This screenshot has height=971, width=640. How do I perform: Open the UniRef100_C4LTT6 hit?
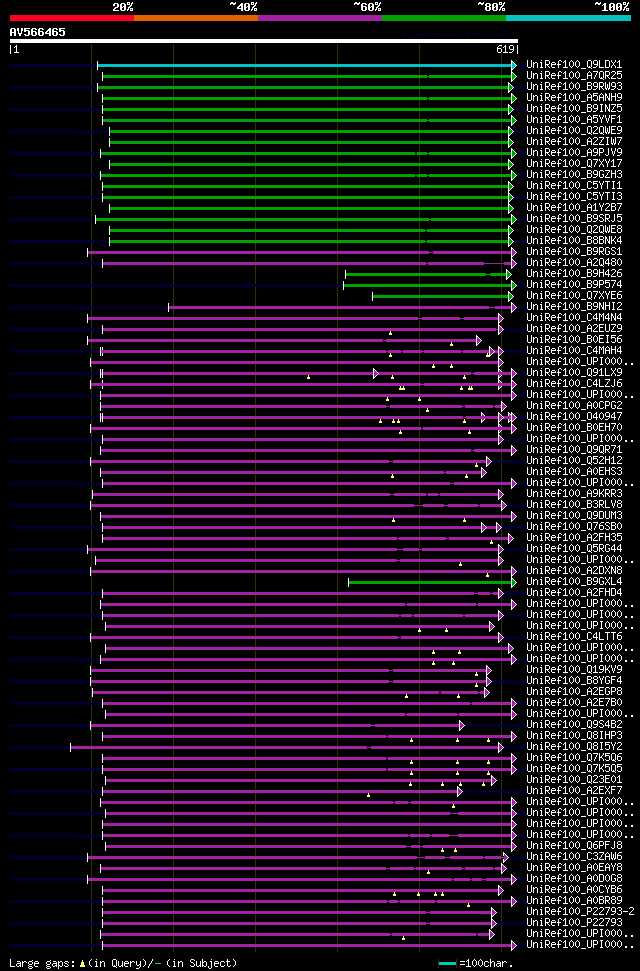click(574, 637)
